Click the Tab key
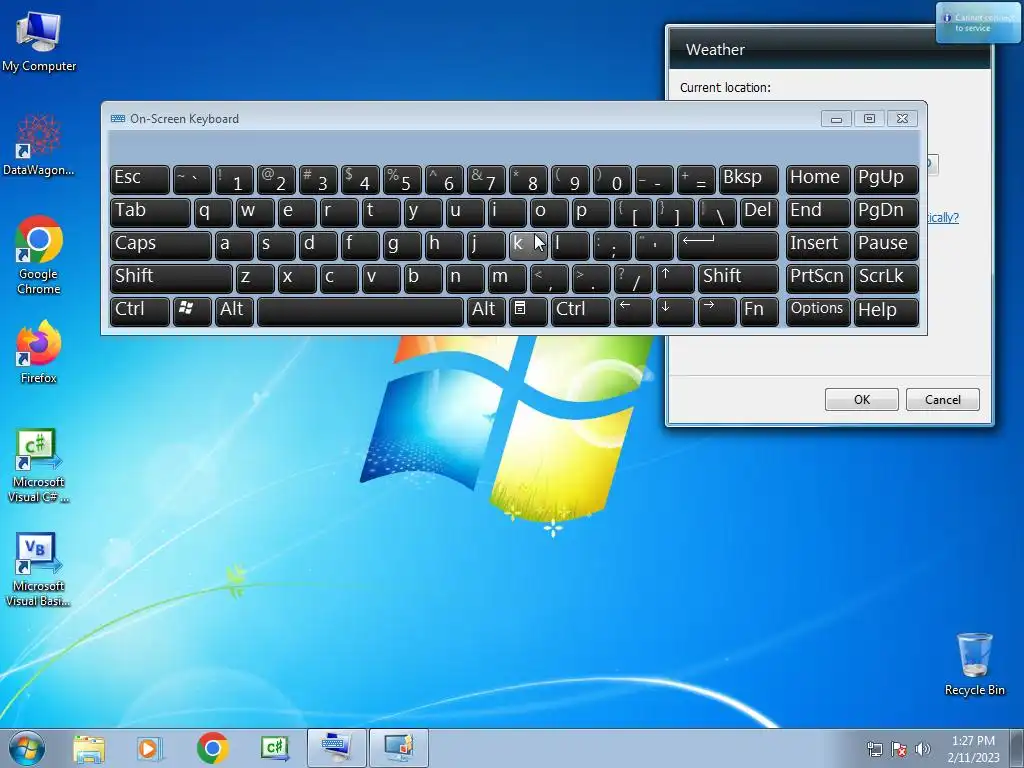The height and width of the screenshot is (768, 1024). 150,212
